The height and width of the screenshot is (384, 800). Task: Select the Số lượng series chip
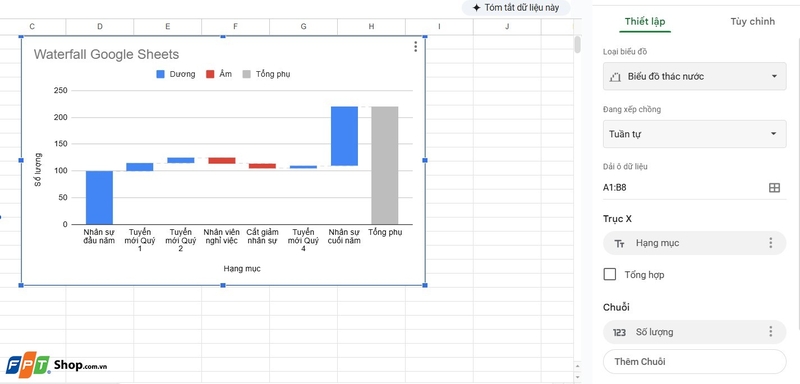pyautogui.click(x=694, y=332)
